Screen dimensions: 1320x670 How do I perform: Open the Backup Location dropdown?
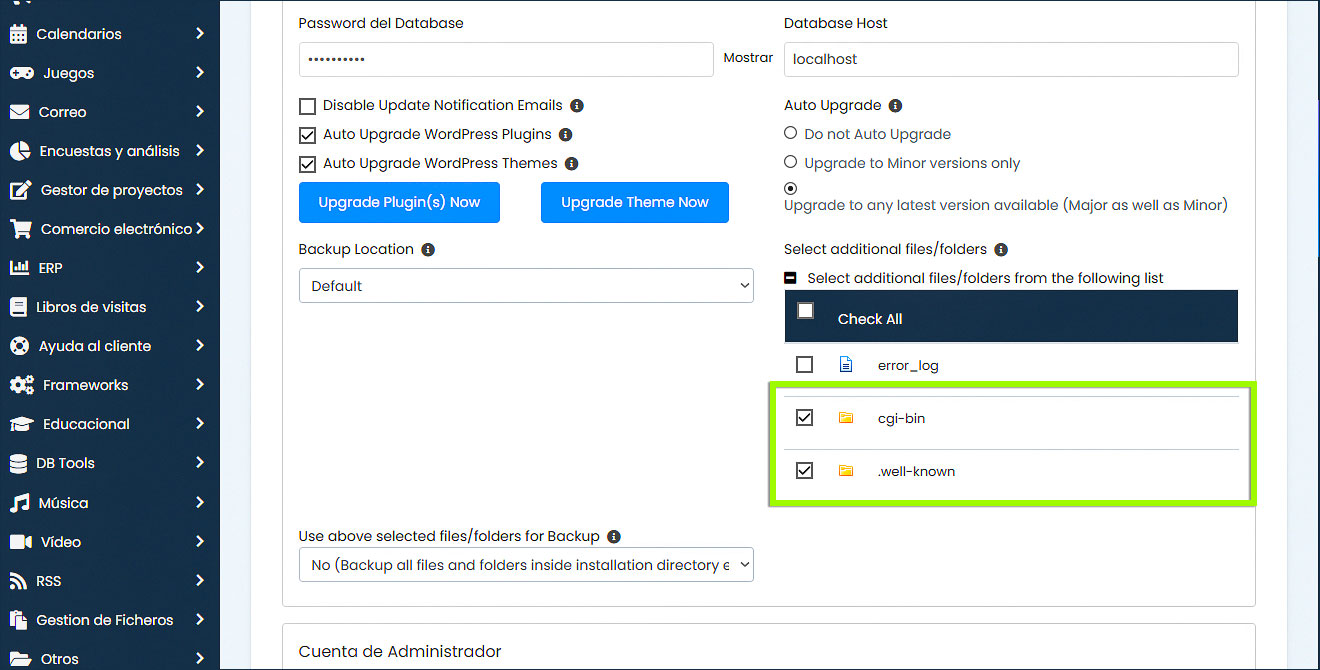point(526,286)
